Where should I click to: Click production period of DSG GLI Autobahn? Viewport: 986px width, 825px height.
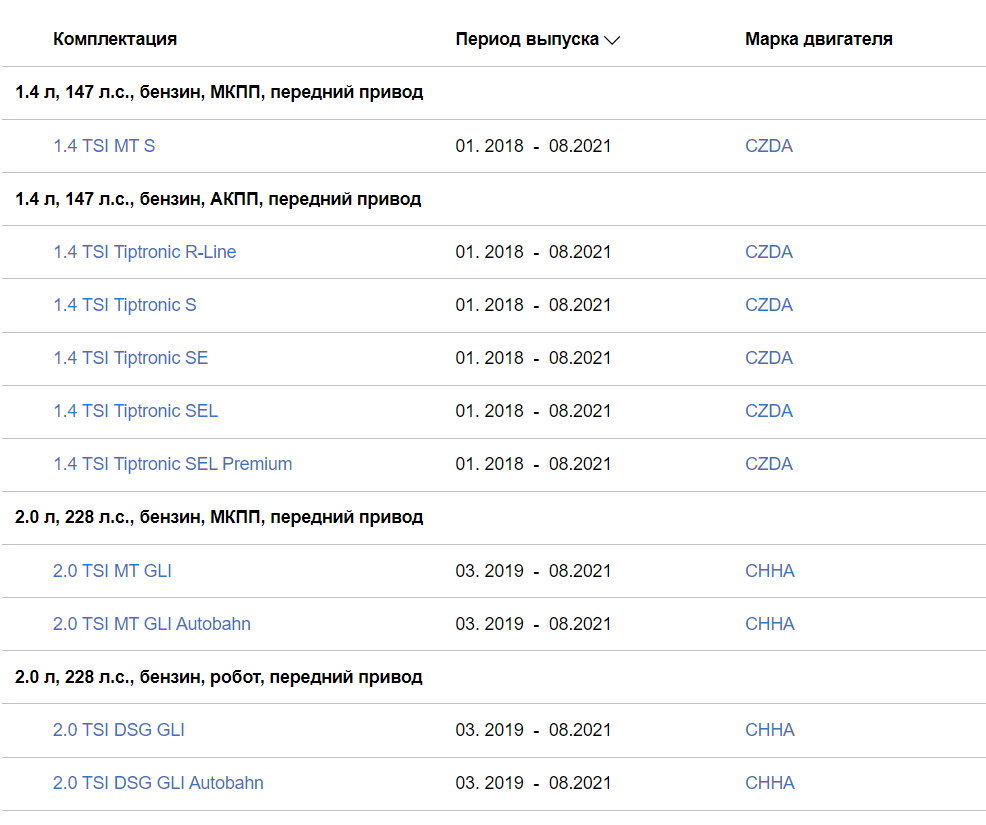tap(533, 783)
